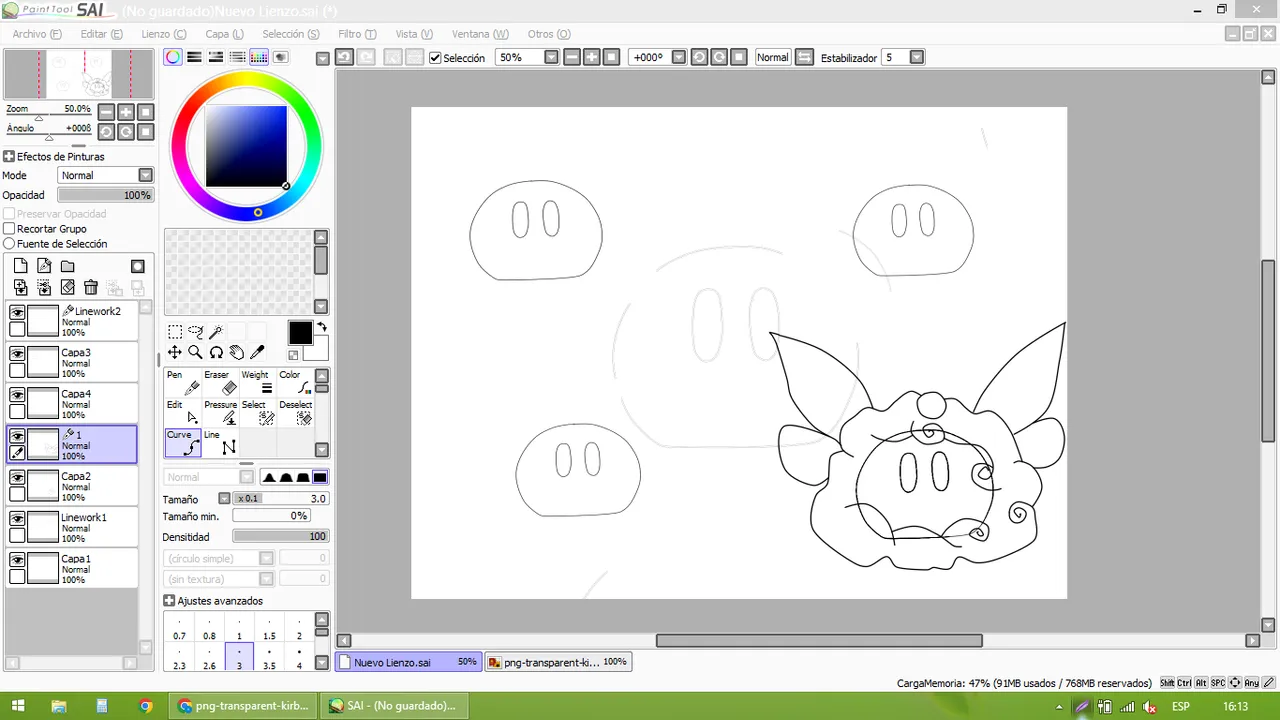Image resolution: width=1280 pixels, height=720 pixels.
Task: Hide the Capa2 layer
Action: coord(17,478)
